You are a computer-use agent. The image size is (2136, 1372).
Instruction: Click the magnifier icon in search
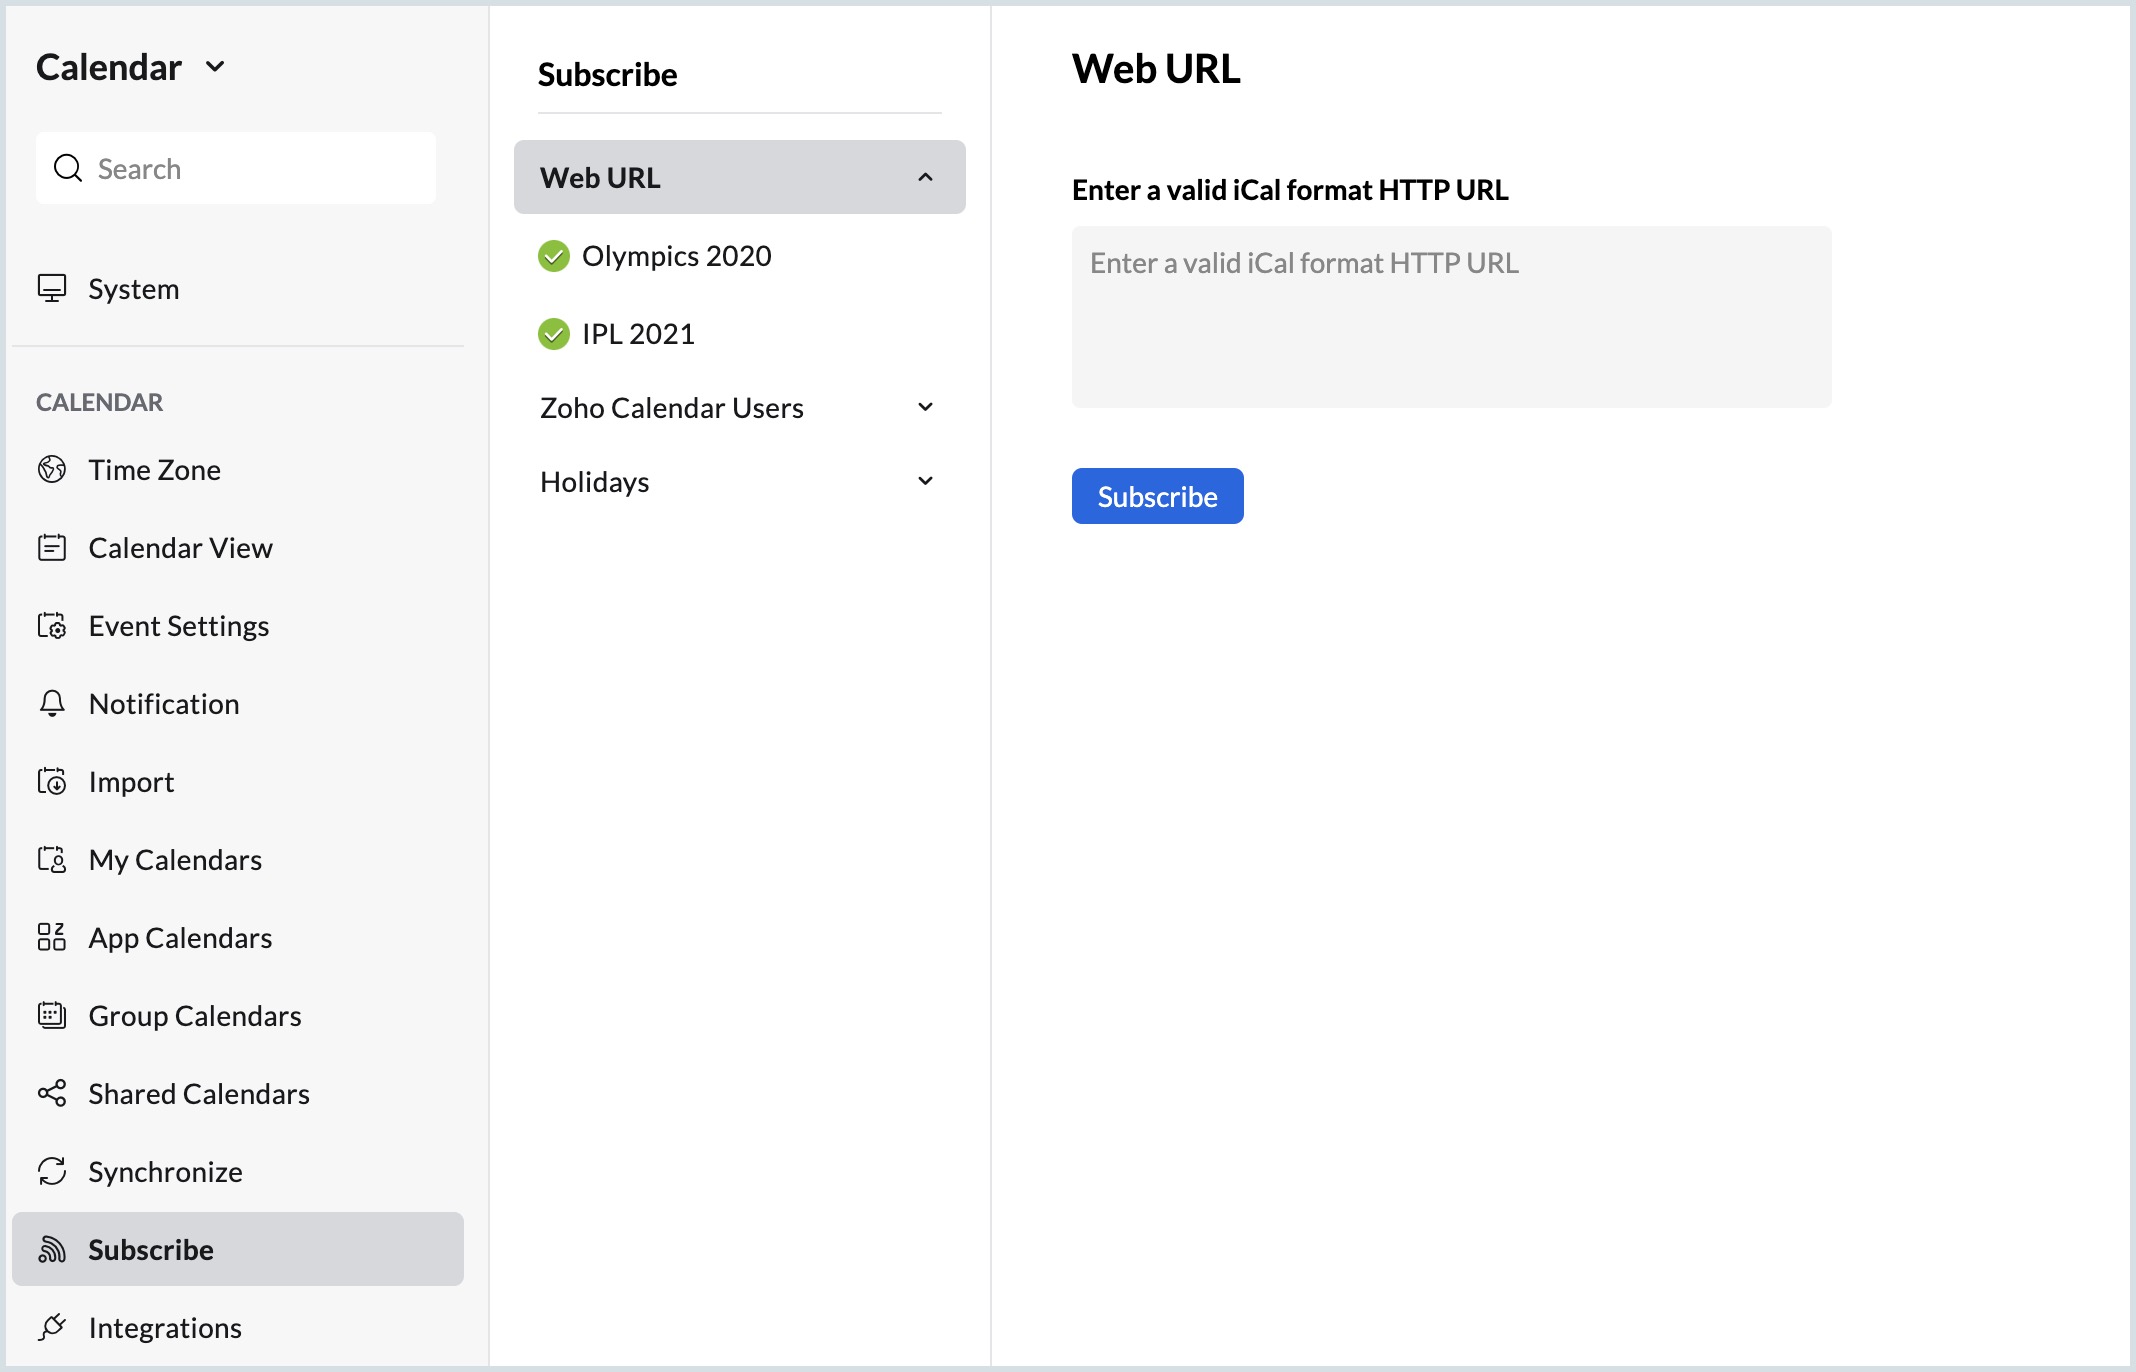(x=68, y=168)
